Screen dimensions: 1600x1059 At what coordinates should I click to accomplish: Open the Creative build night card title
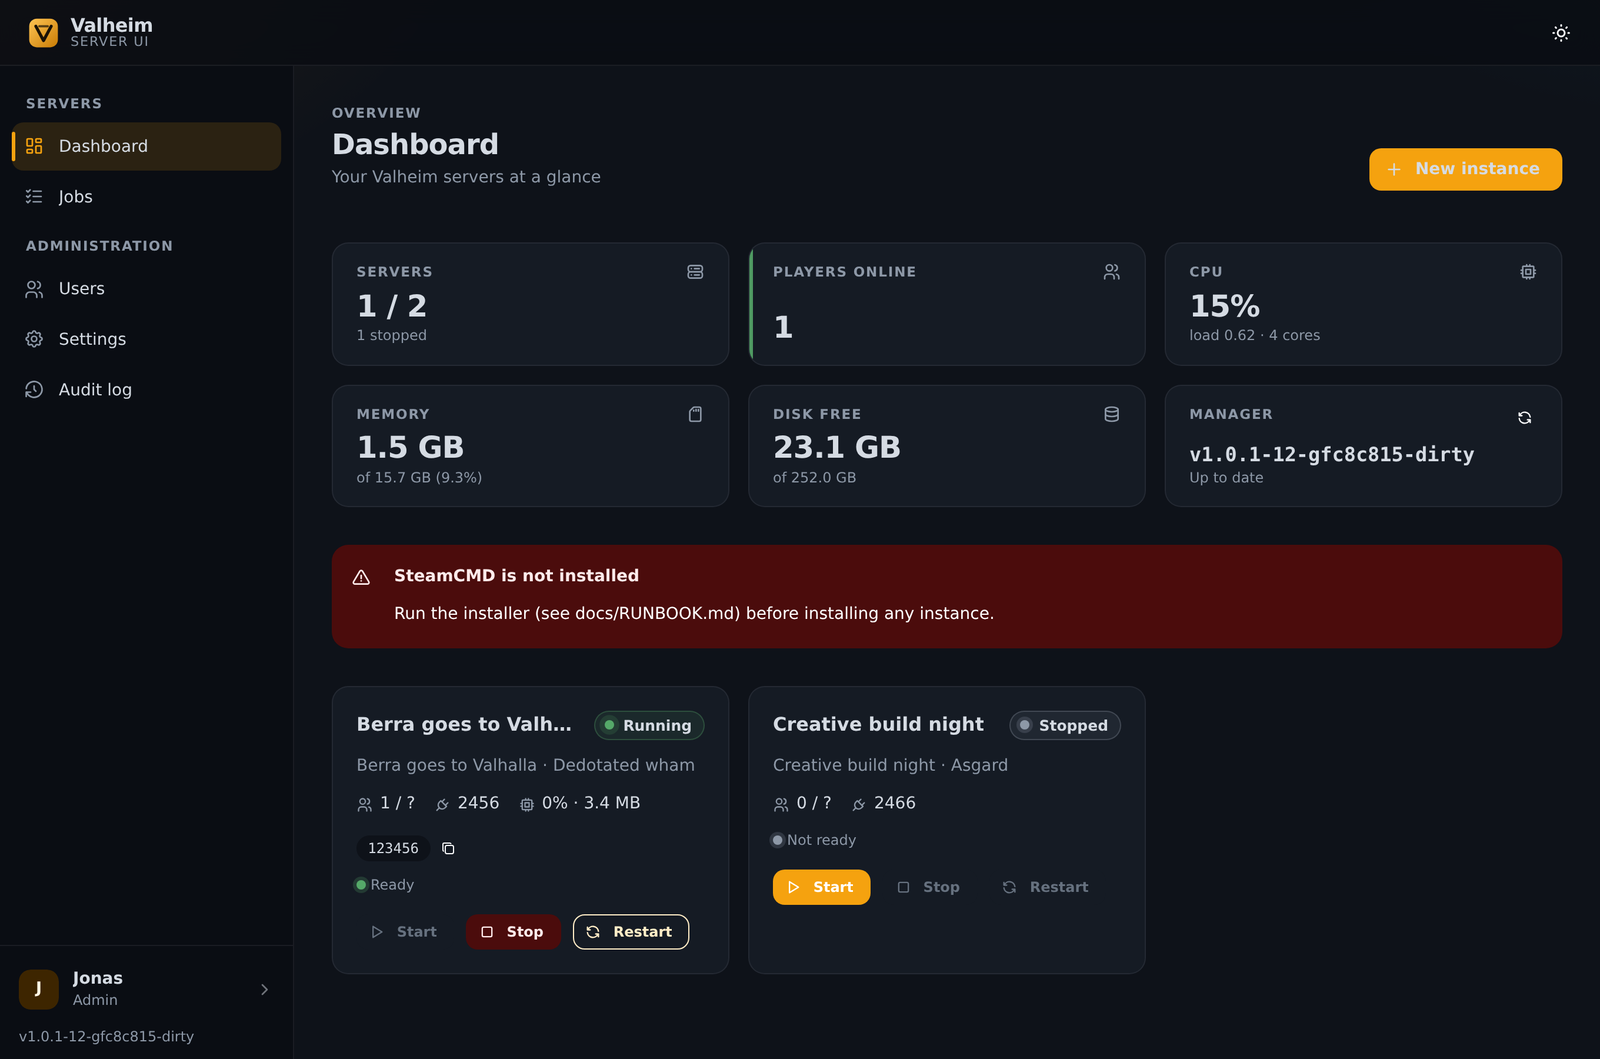click(x=878, y=724)
